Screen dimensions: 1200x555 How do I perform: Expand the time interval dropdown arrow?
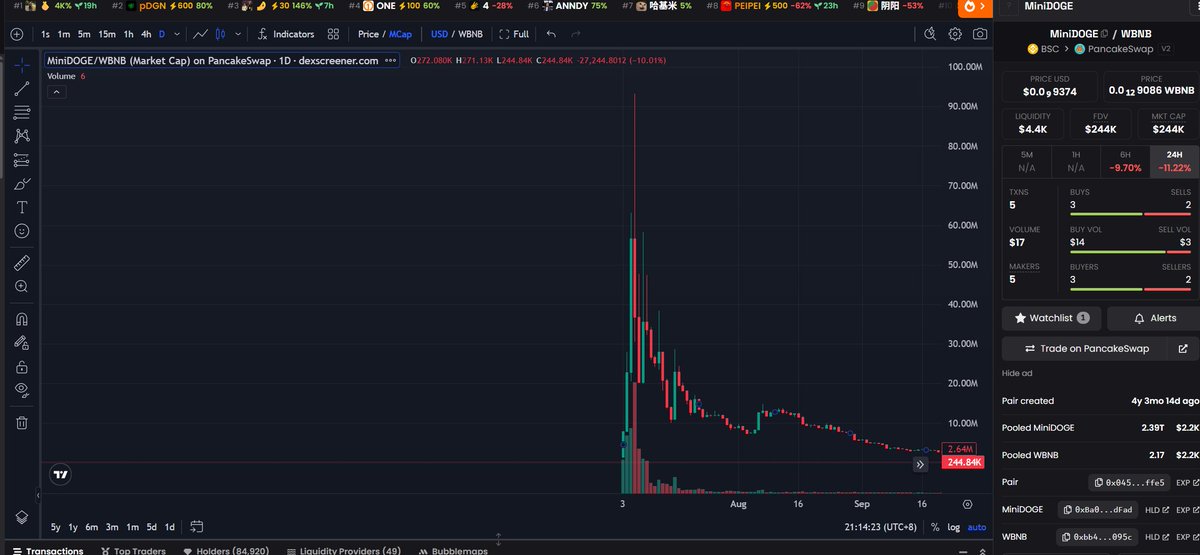pyautogui.click(x=178, y=34)
